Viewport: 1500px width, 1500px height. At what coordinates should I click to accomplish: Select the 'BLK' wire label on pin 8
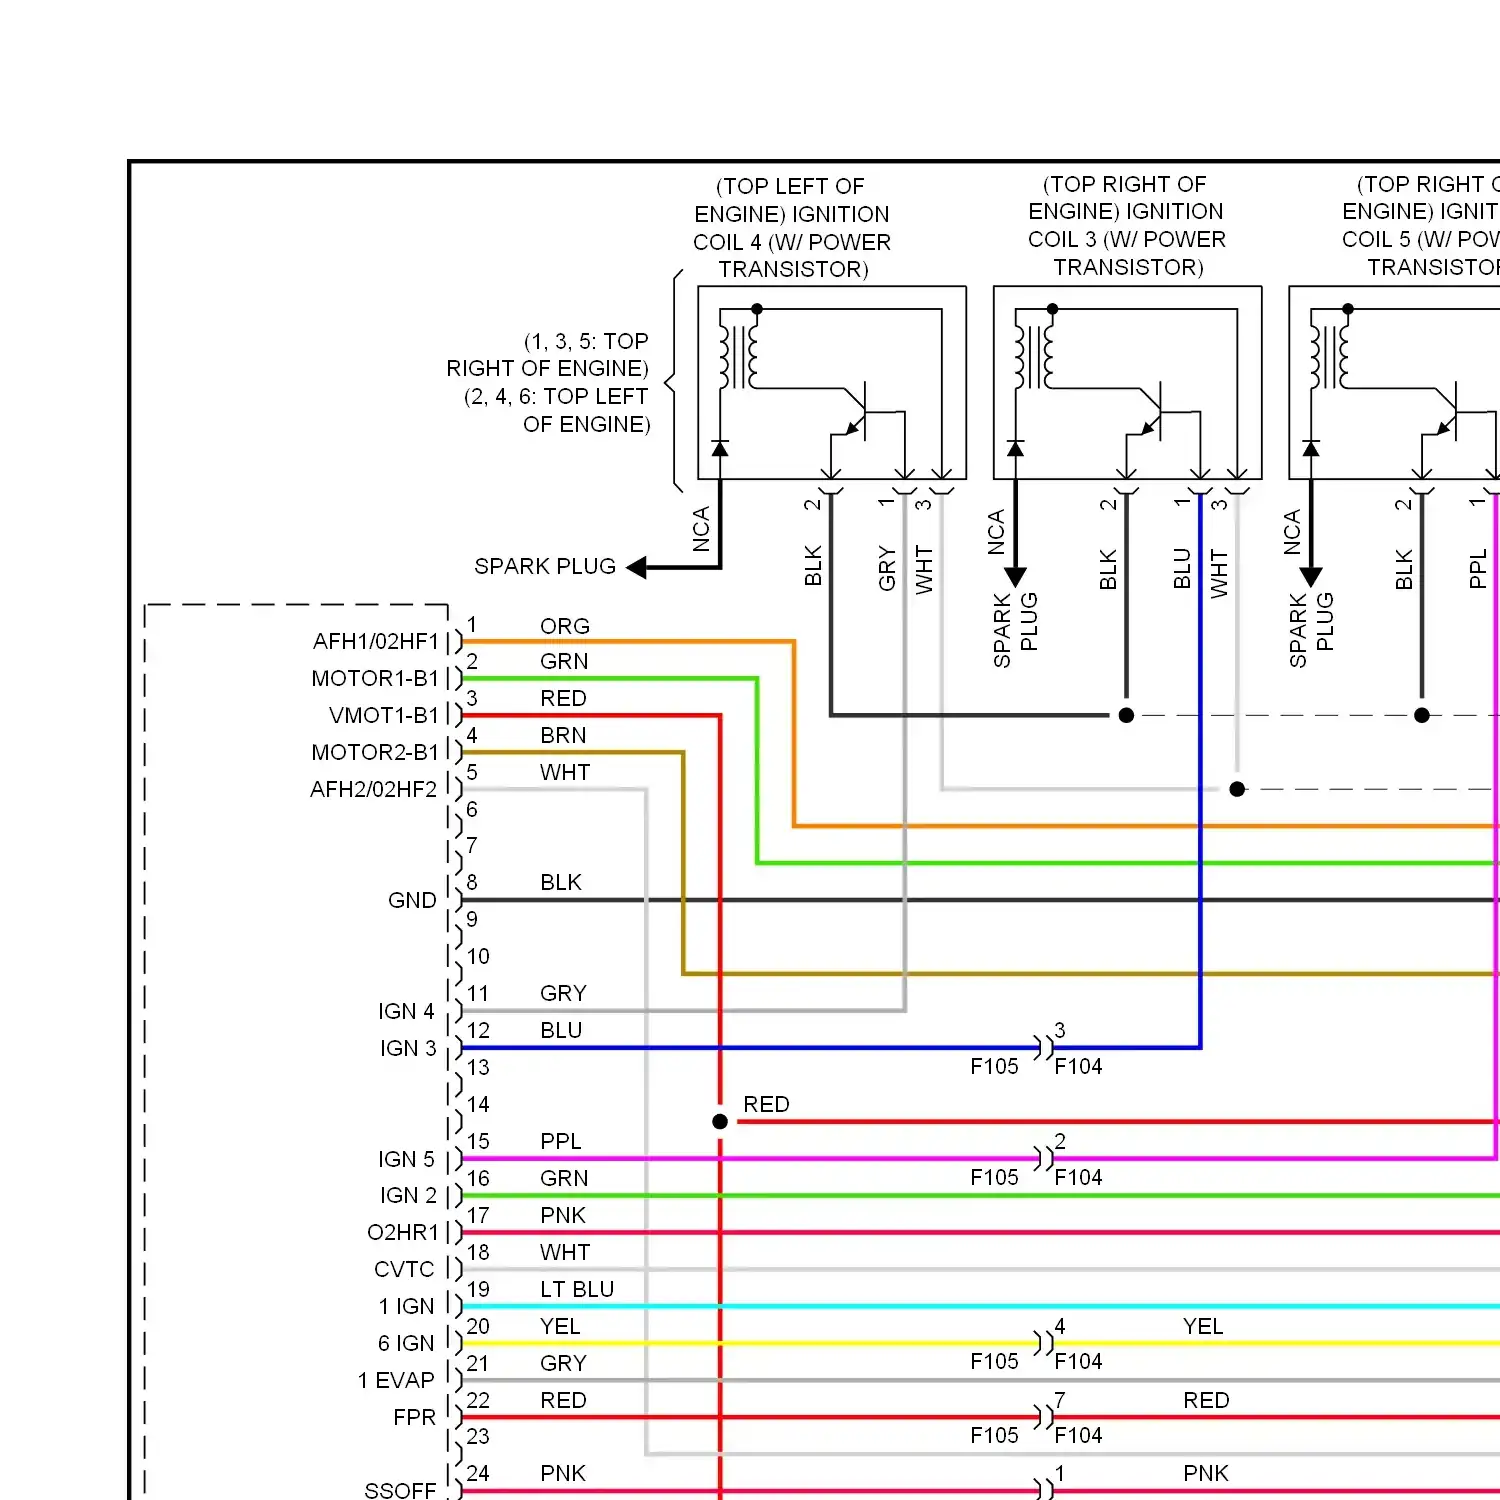coord(561,882)
